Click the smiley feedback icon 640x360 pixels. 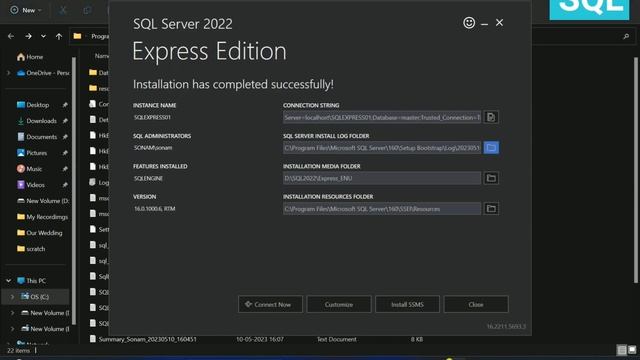469,23
